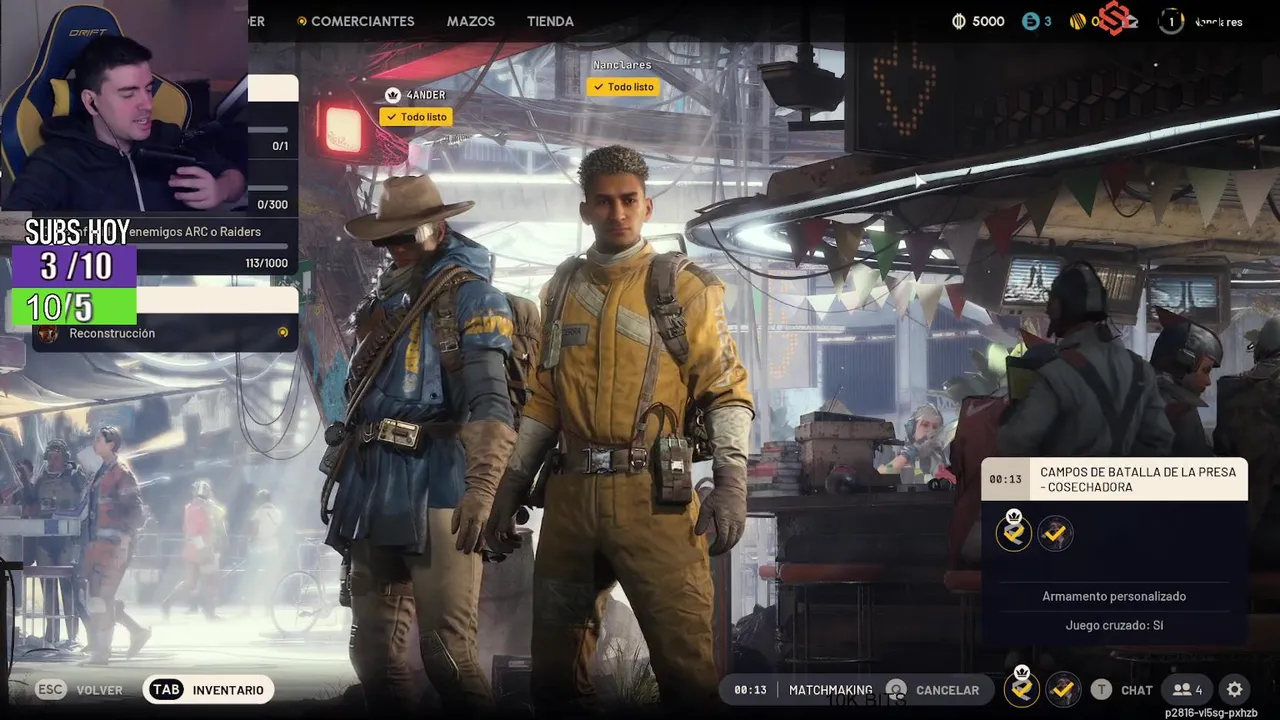Open the level 1 player badge
This screenshot has width=1280, height=720.
pos(1171,21)
